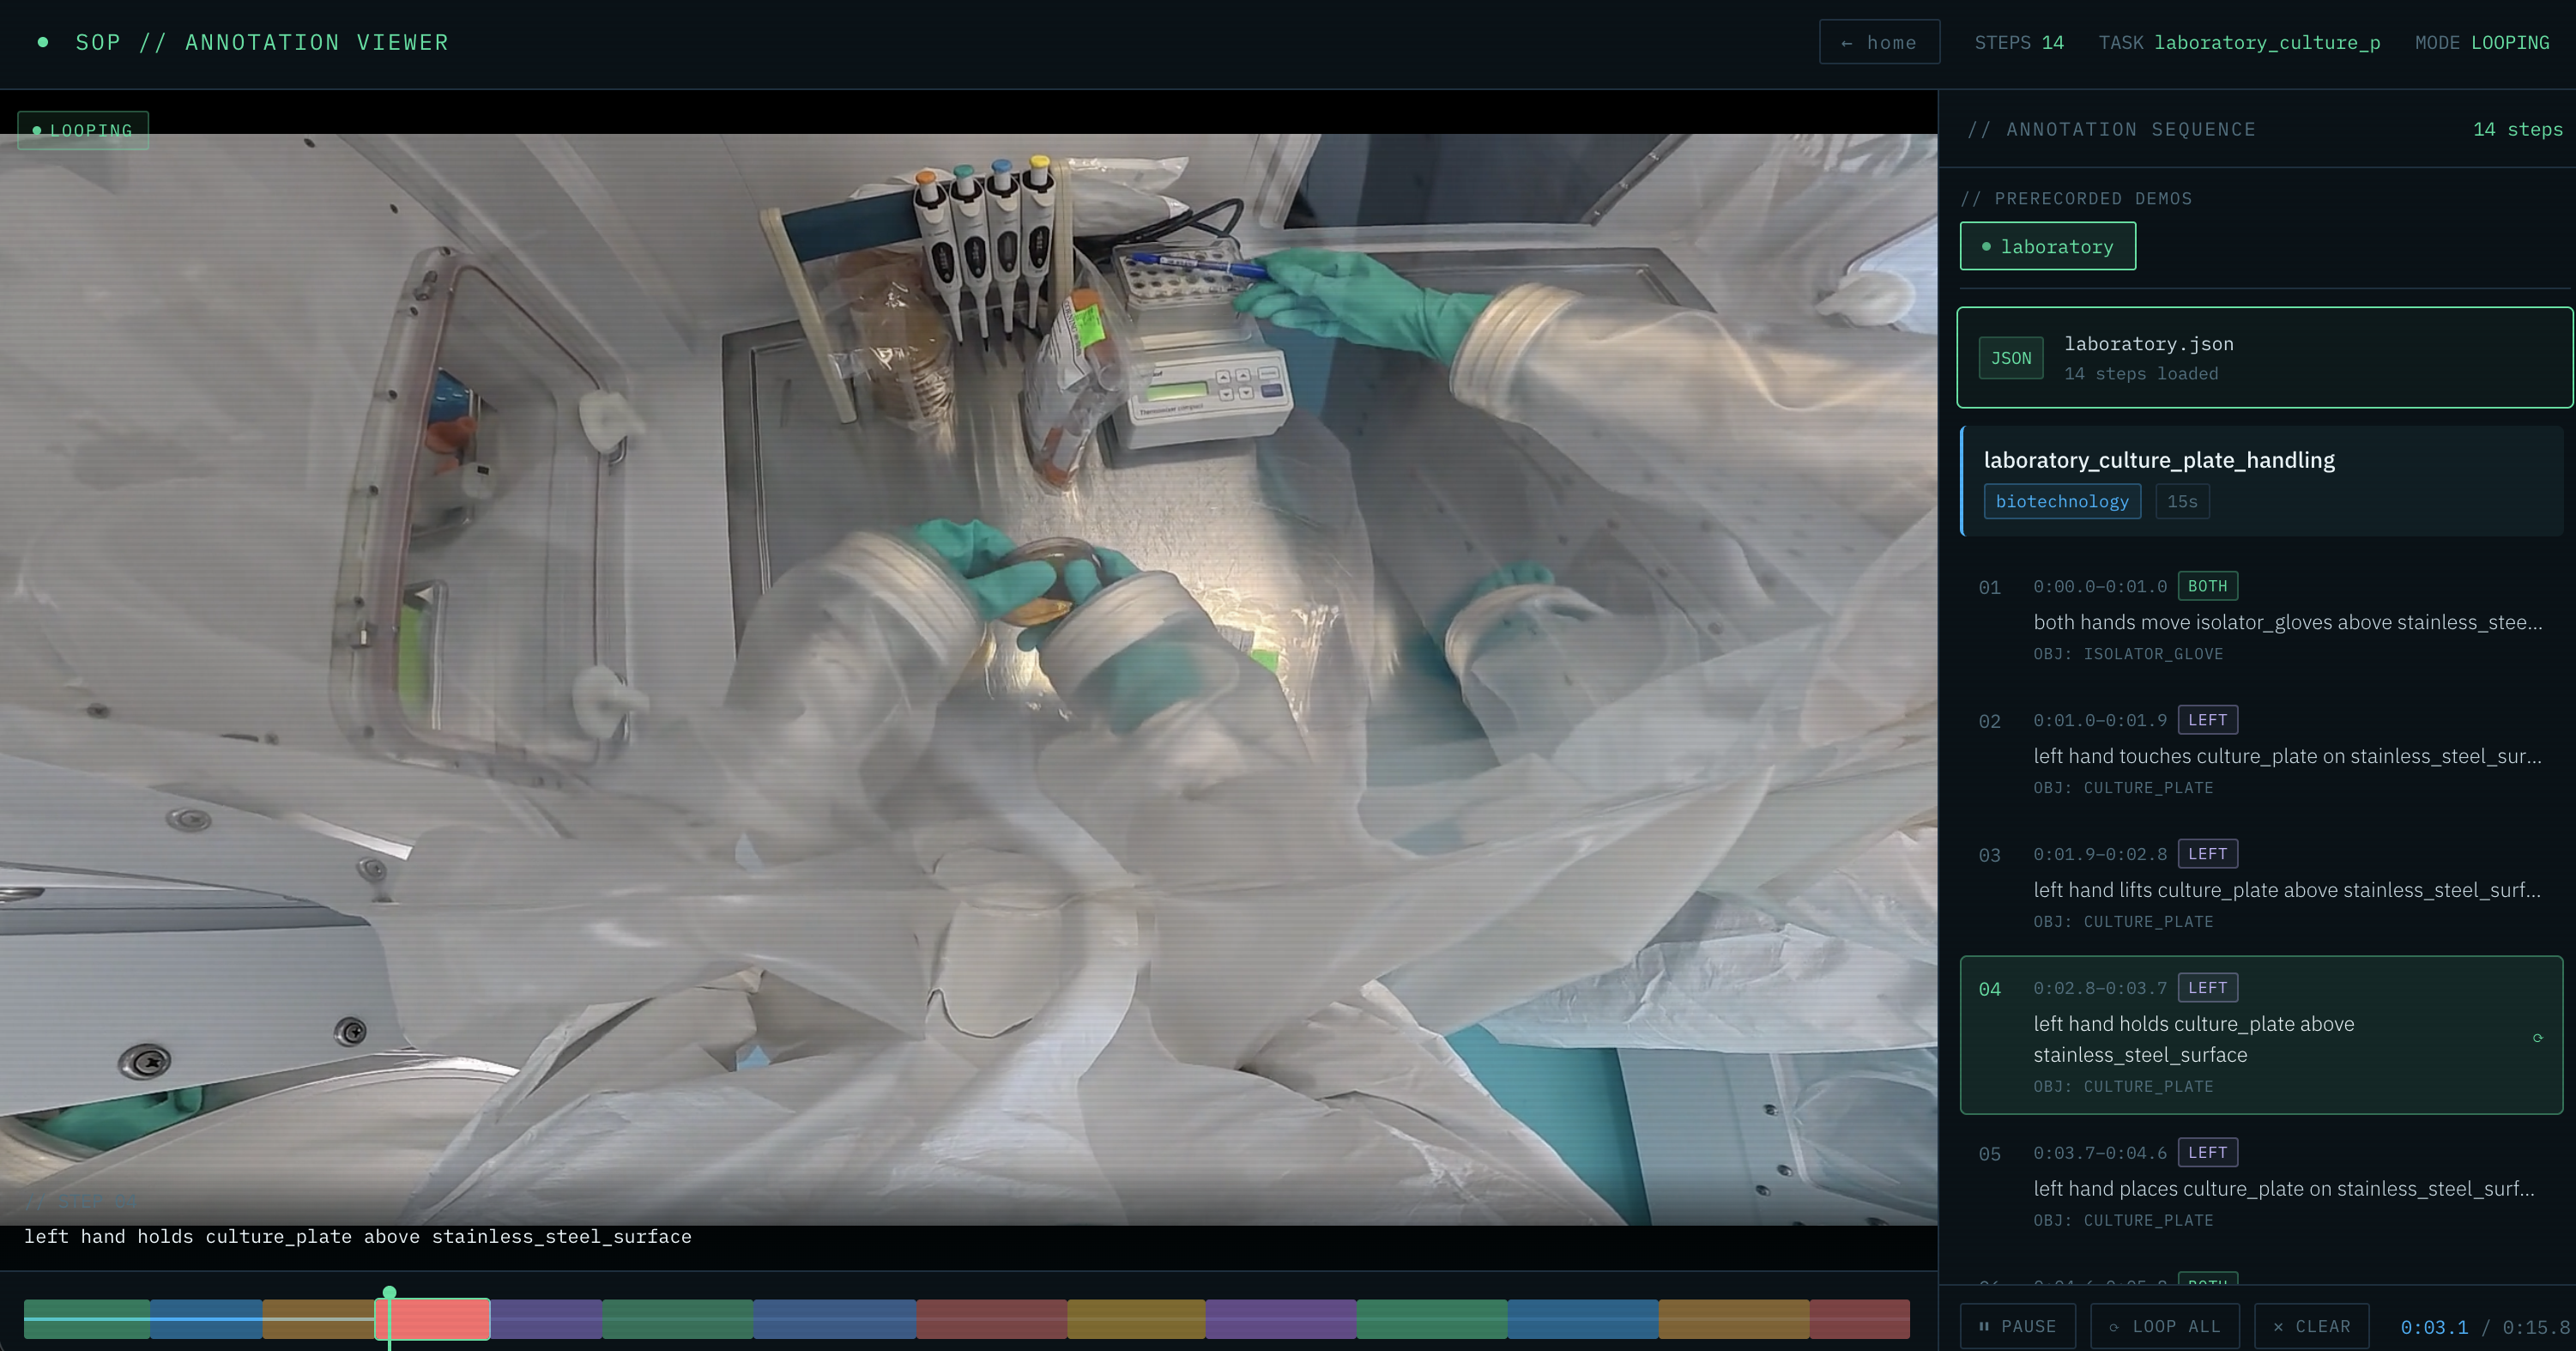The image size is (2576, 1351).
Task: Jump to the second blue timeline segment
Action: click(835, 1319)
